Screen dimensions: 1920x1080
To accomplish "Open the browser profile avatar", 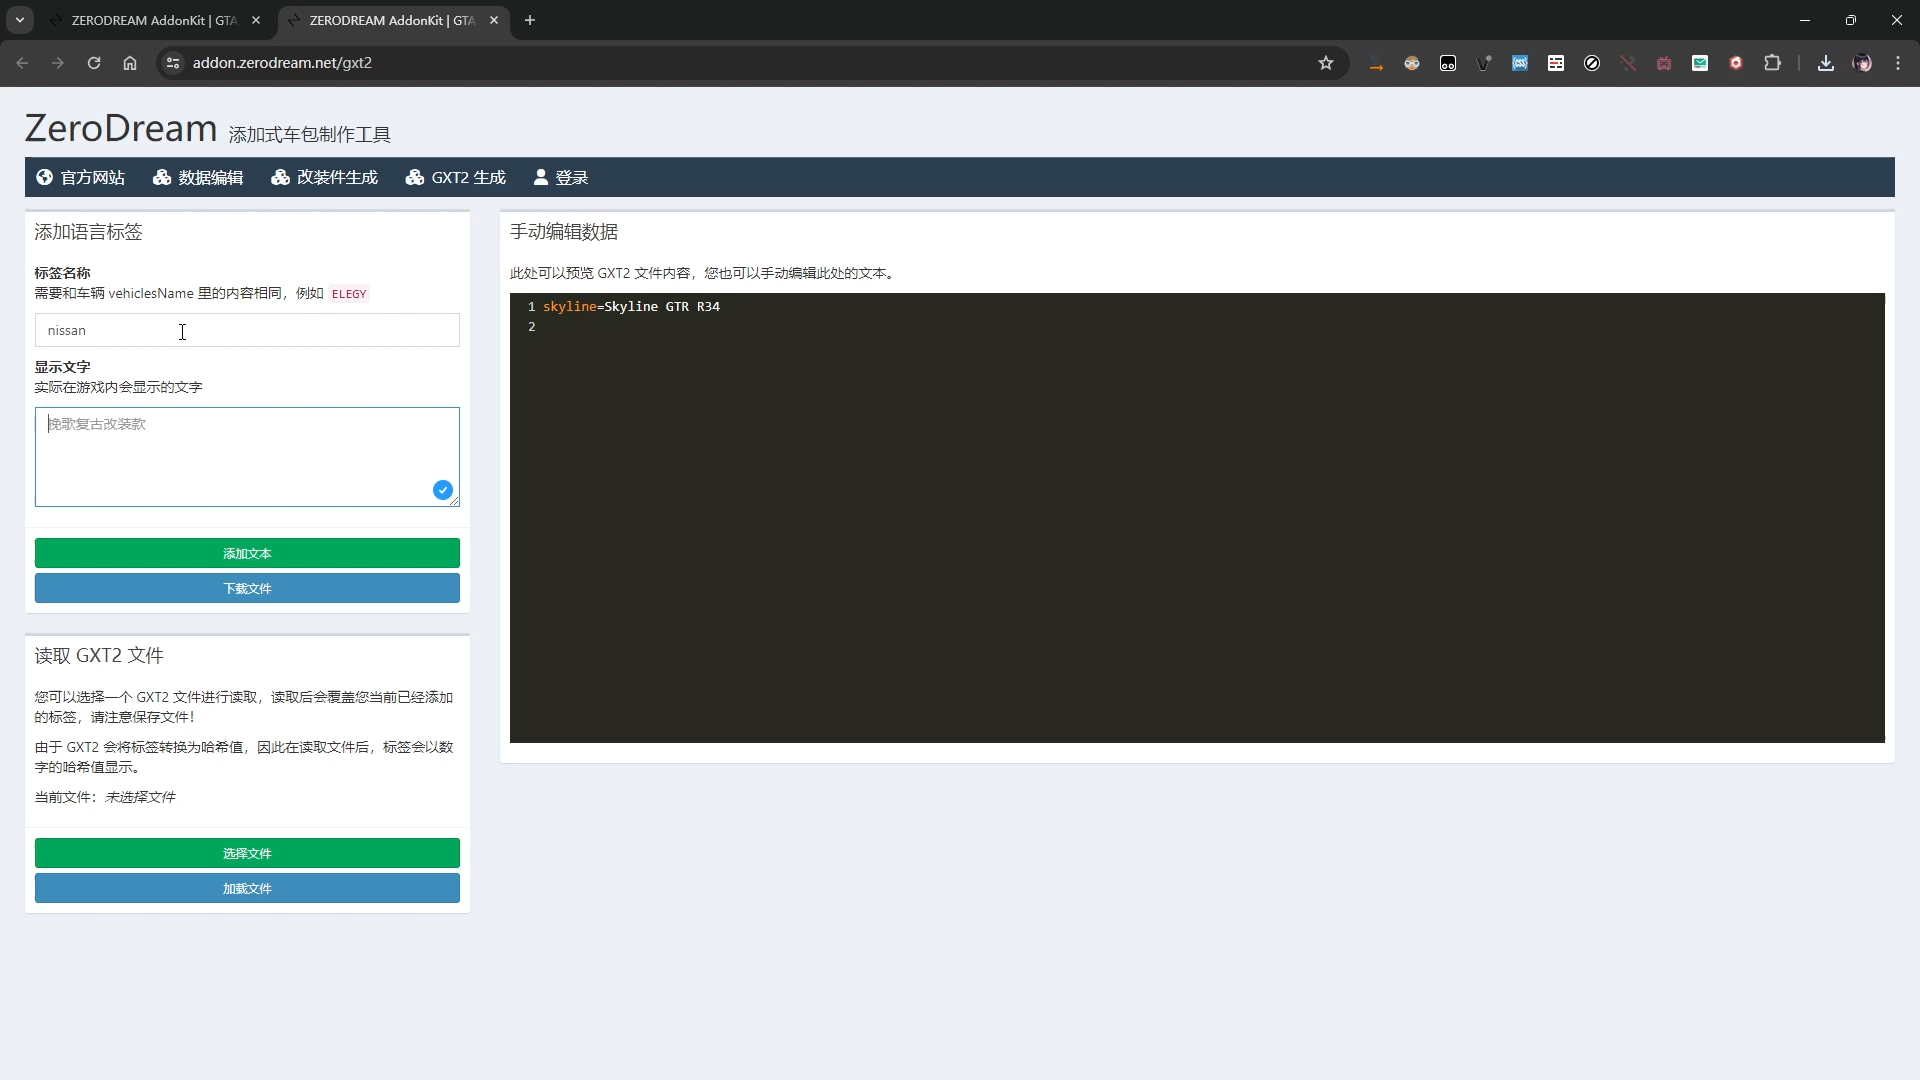I will point(1862,63).
